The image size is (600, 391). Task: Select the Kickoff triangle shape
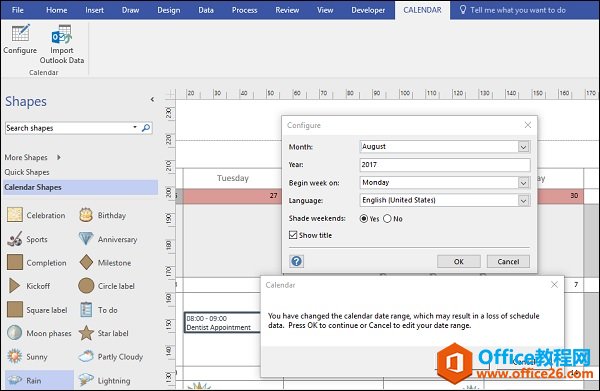(x=15, y=286)
